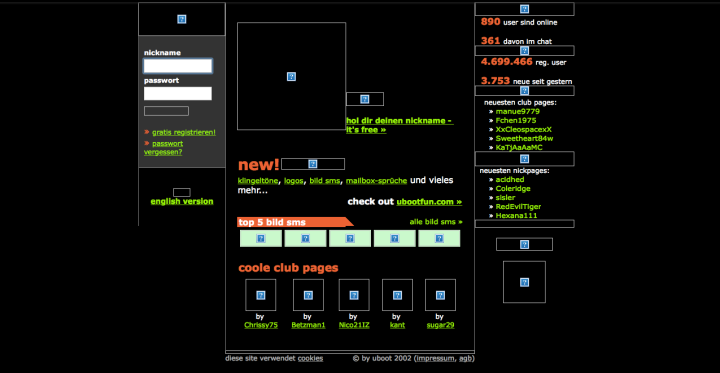The image size is (720, 373).
Task: Open nickpage Hexana111
Action: (x=517, y=215)
